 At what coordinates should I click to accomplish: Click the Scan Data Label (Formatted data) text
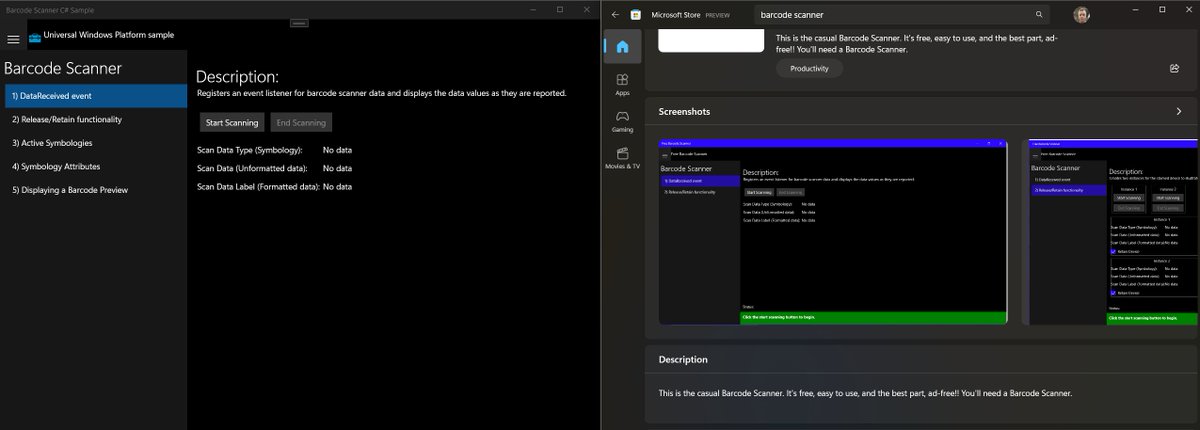coord(258,186)
